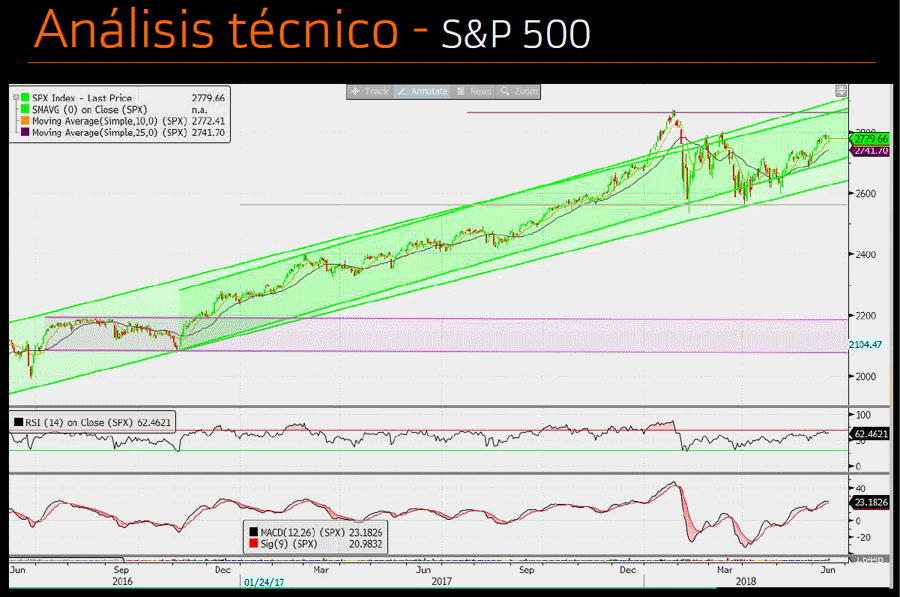Click red swatch next to Sig(9)
The height and width of the screenshot is (597, 900).
tap(254, 543)
